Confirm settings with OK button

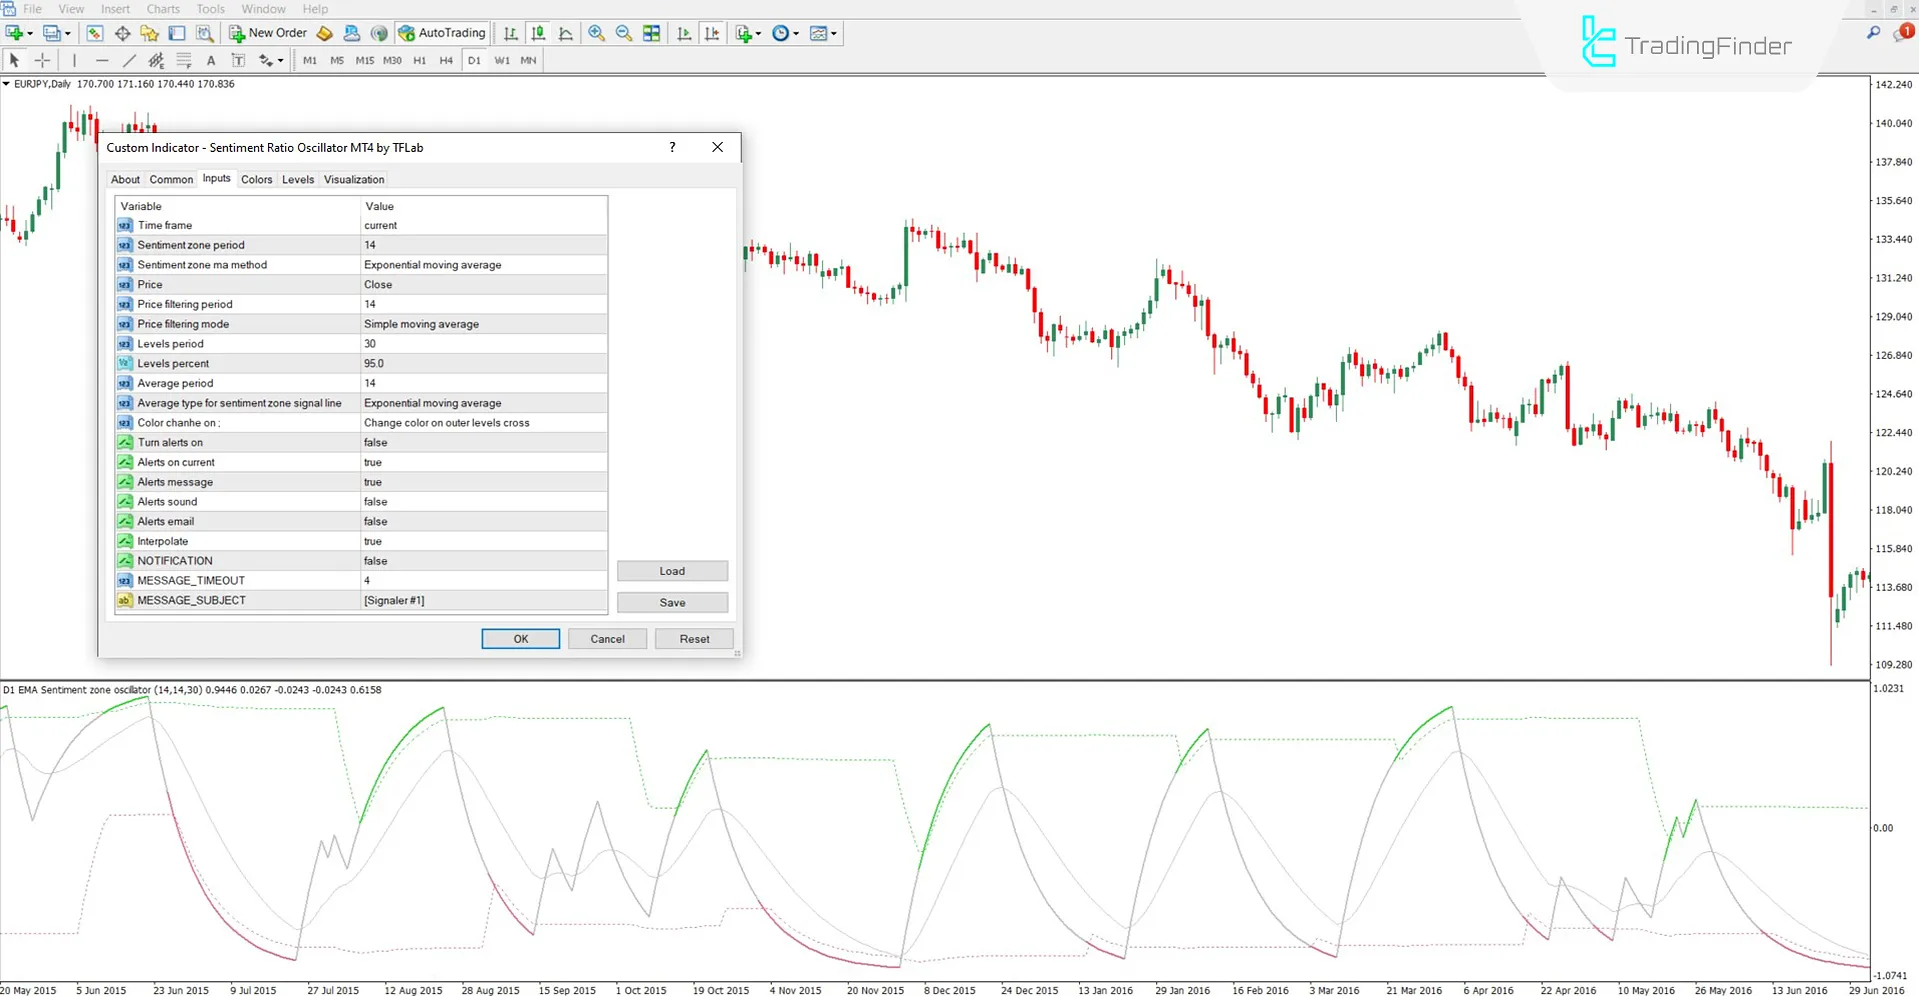pos(520,638)
